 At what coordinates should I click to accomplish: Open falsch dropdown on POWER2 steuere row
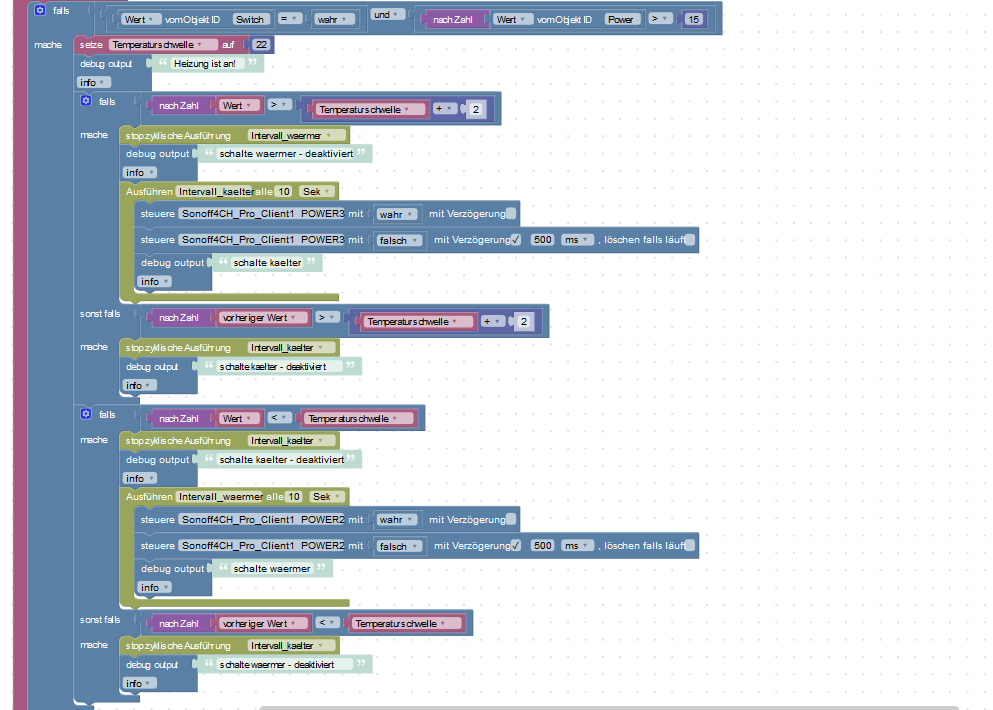[399, 546]
